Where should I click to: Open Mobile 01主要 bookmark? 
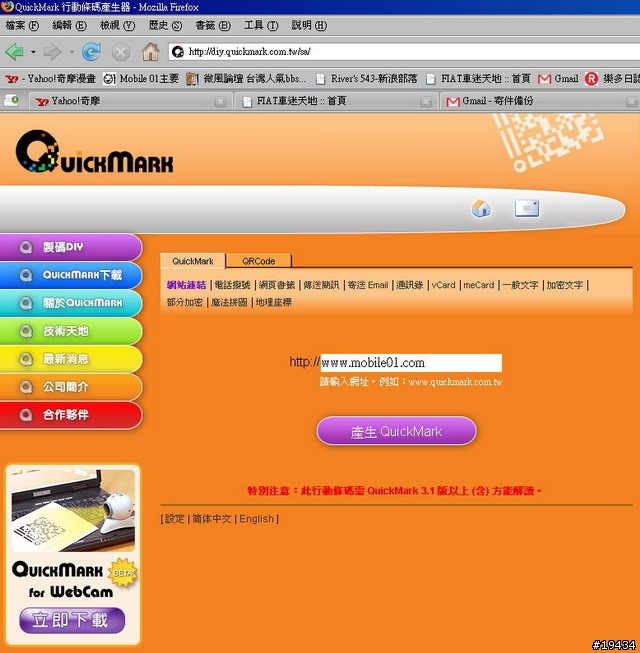(x=141, y=78)
